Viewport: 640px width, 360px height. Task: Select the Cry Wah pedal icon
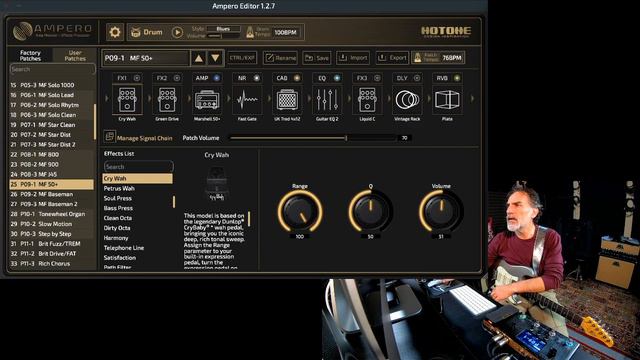[127, 100]
